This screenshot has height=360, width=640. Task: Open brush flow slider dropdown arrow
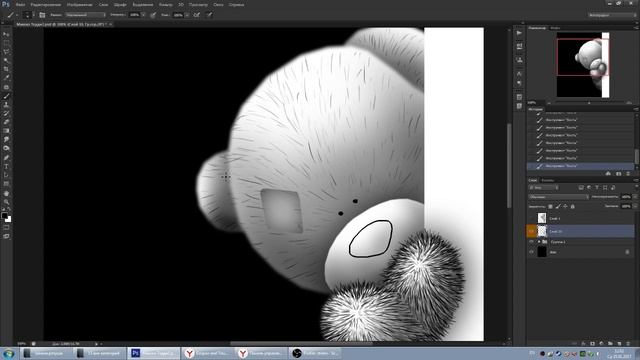coord(187,15)
